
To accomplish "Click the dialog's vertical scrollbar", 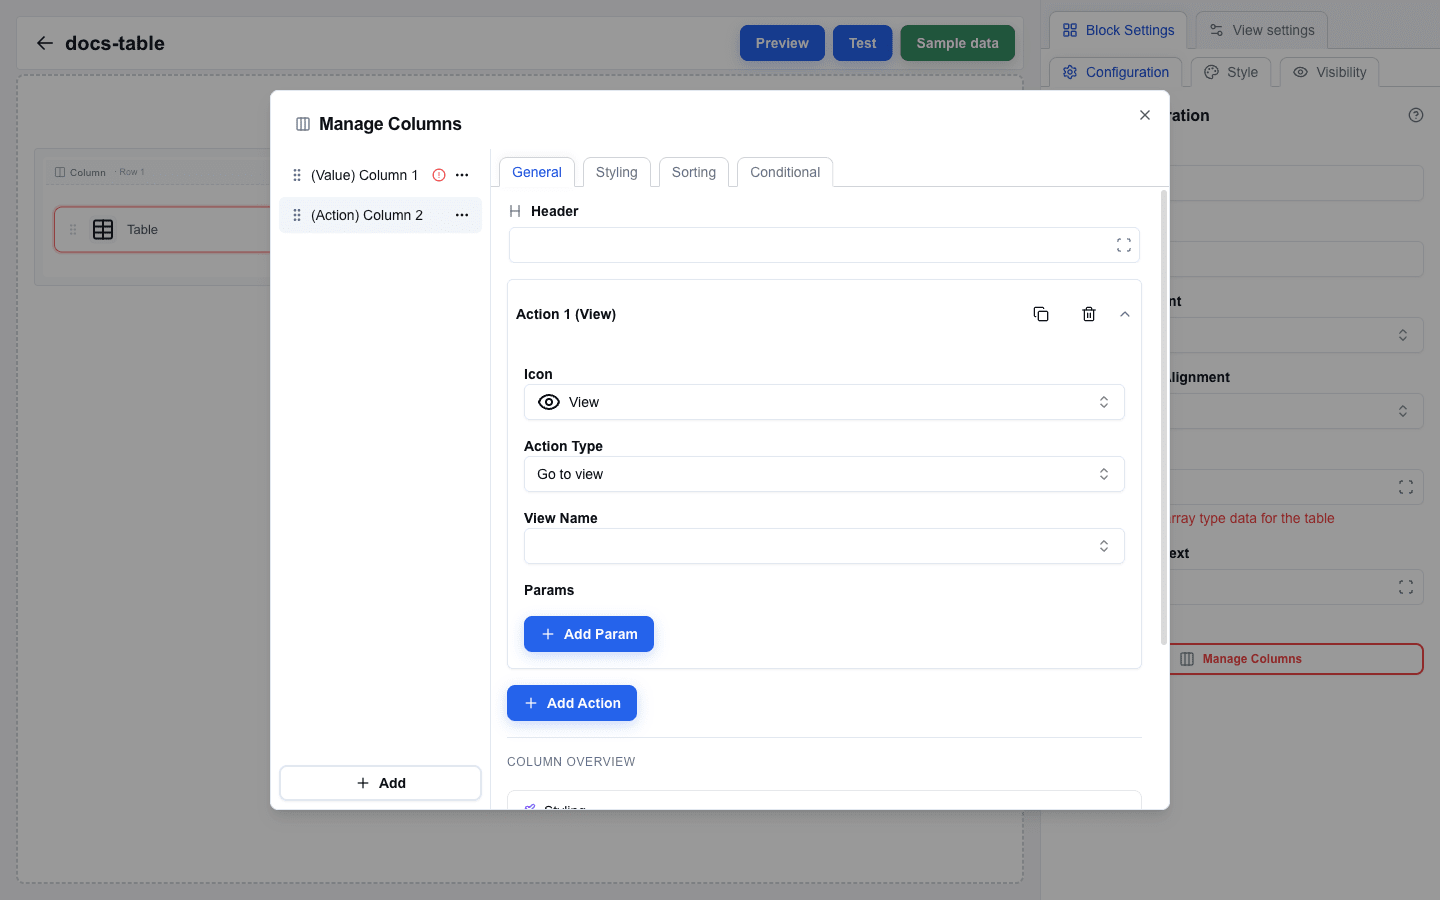I will click(1163, 417).
